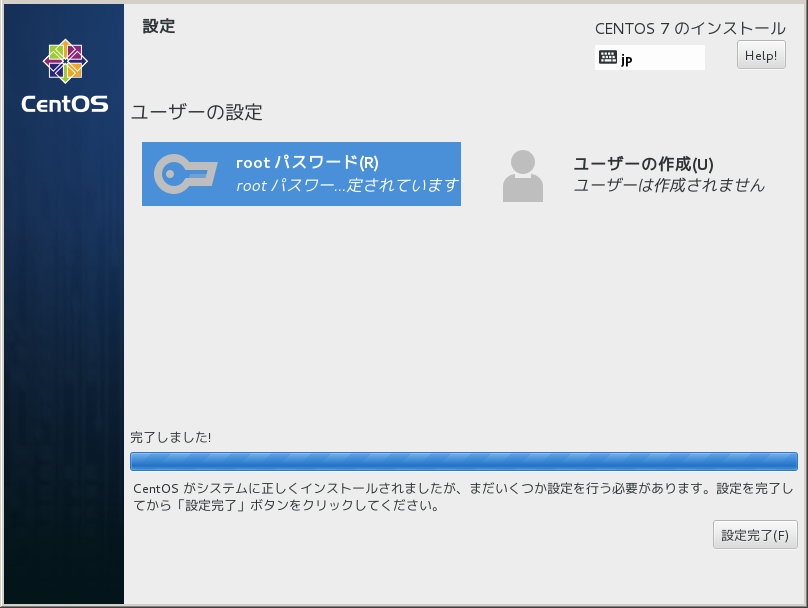Click ユーザーは作成されません status text
The width and height of the screenshot is (808, 608).
pyautogui.click(x=669, y=185)
